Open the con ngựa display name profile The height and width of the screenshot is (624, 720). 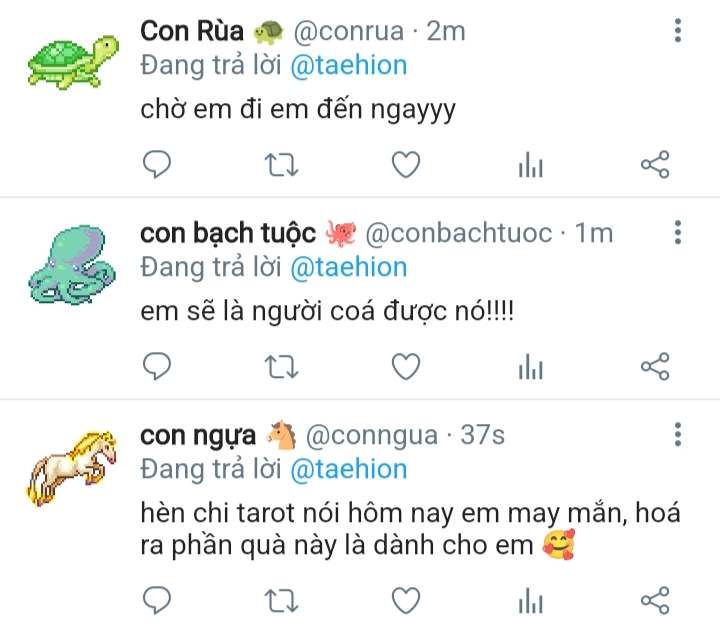point(198,436)
